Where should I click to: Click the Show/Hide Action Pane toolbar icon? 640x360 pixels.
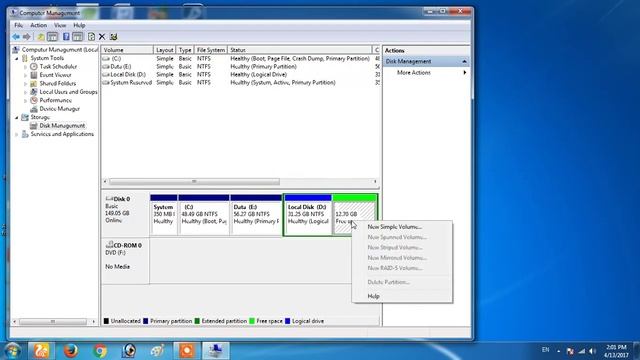tap(78, 37)
